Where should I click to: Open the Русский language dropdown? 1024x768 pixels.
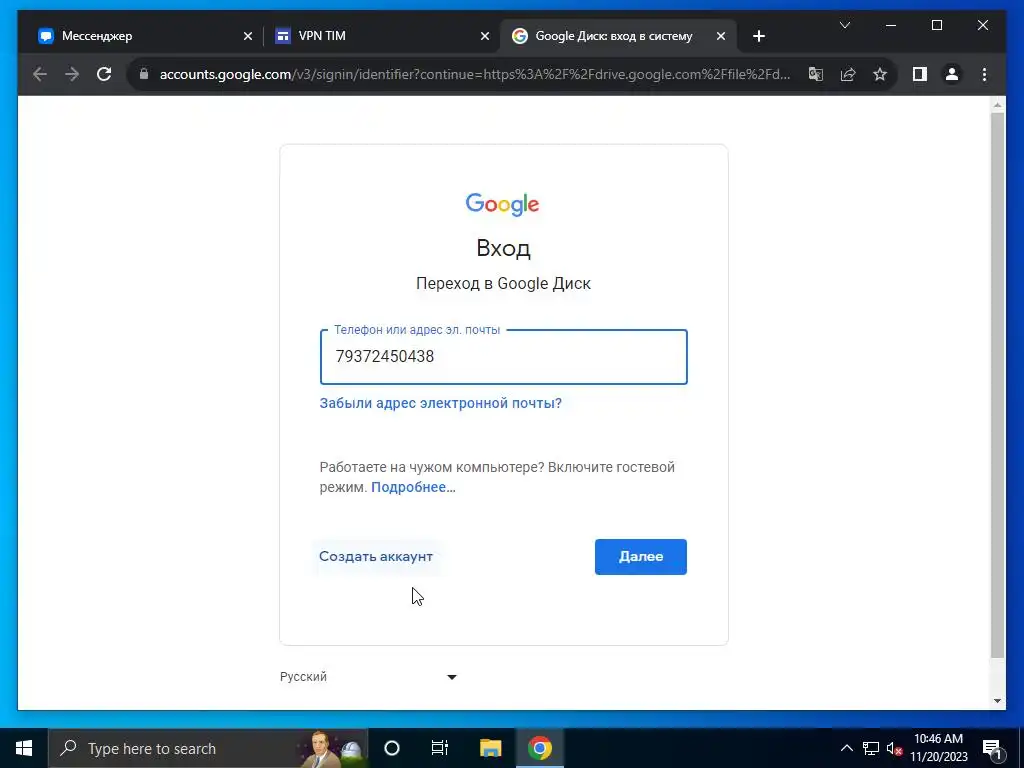click(x=368, y=677)
